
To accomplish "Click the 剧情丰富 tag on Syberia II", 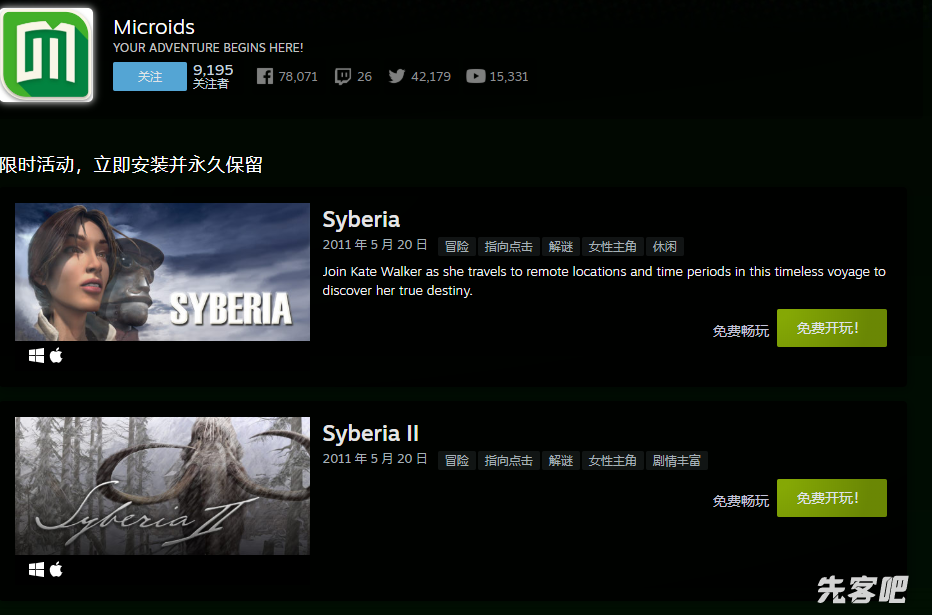I will 677,461.
